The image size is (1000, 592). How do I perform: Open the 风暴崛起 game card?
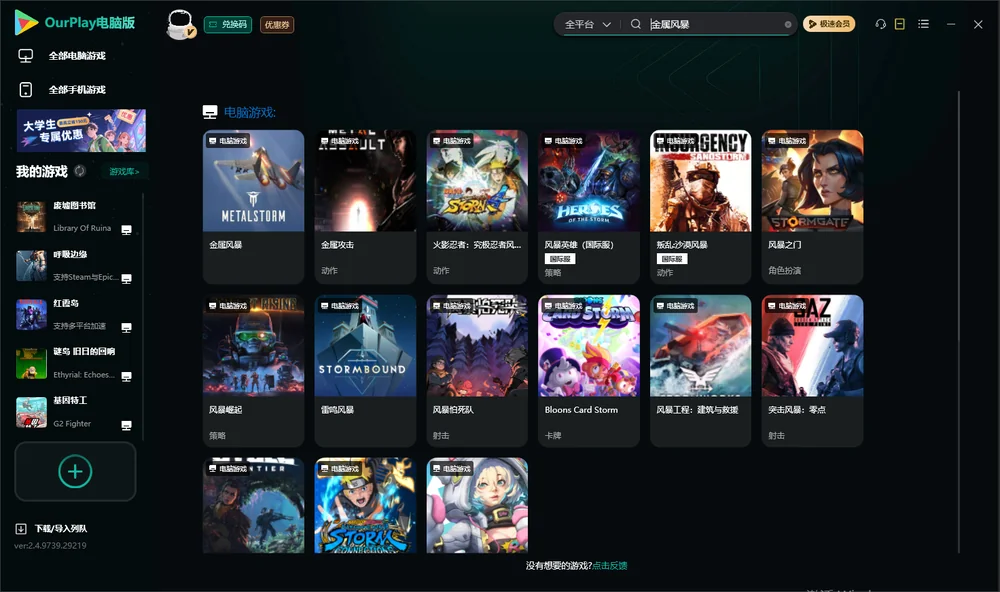[254, 371]
